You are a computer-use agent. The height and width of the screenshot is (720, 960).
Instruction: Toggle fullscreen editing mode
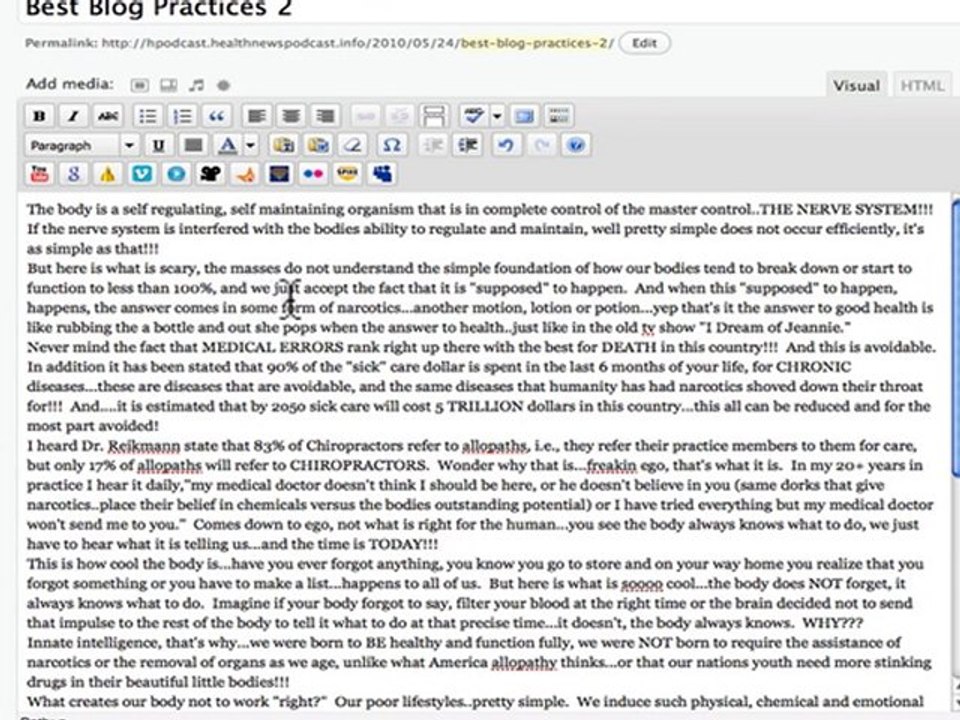pyautogui.click(x=524, y=116)
